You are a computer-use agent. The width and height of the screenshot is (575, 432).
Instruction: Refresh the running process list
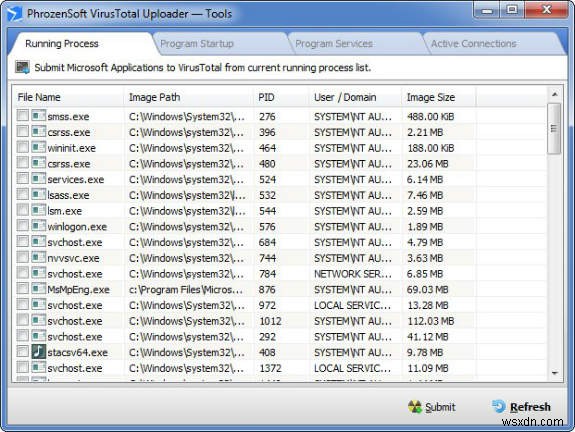click(x=521, y=407)
